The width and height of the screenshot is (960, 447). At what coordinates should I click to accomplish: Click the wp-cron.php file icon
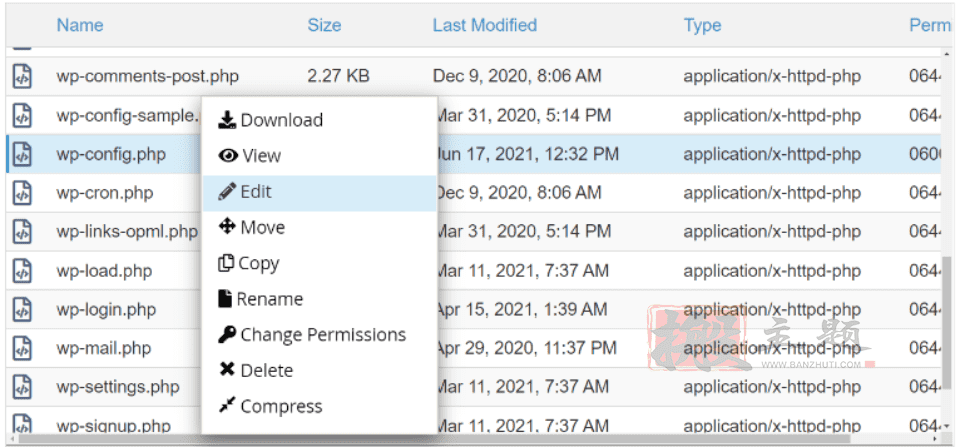pyautogui.click(x=22, y=193)
